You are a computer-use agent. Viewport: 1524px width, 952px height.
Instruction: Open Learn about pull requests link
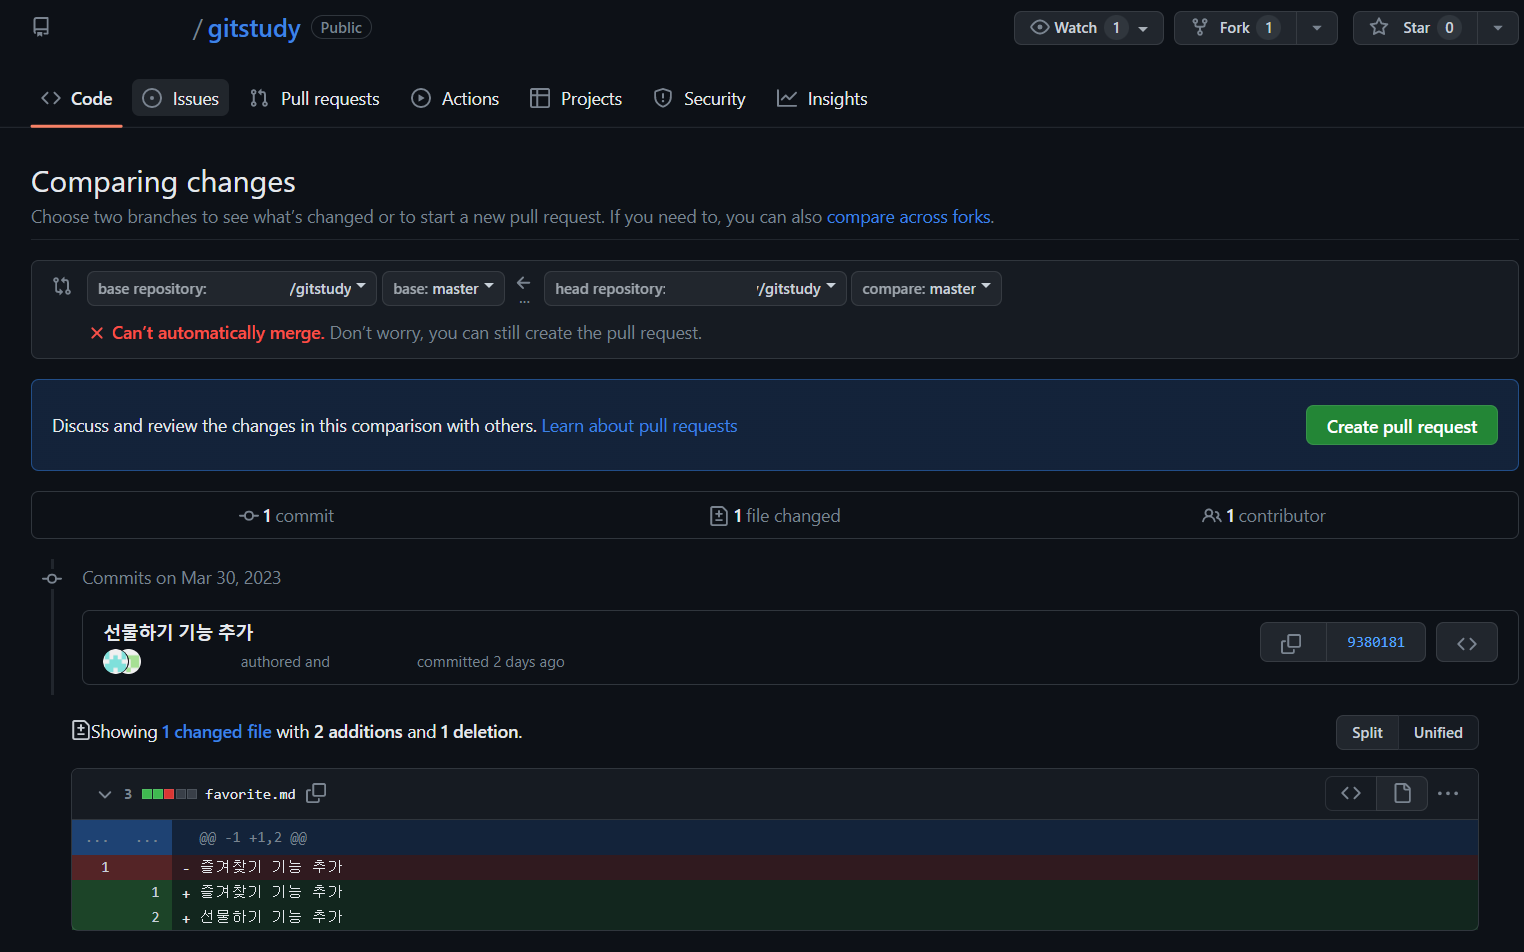639,426
